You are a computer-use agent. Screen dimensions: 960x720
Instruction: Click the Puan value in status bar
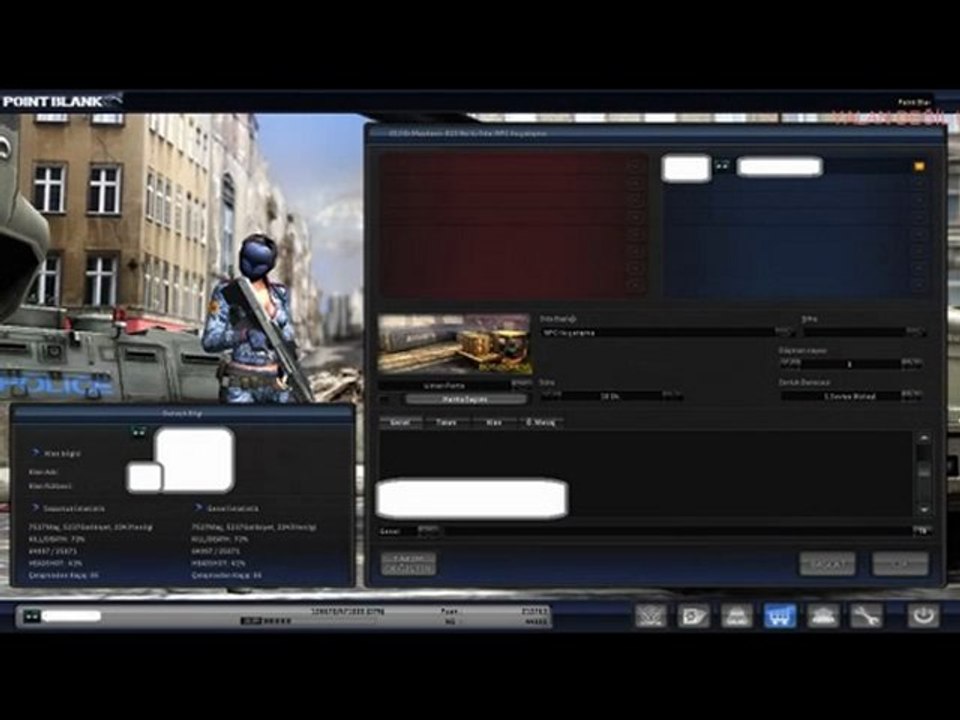[x=534, y=611]
